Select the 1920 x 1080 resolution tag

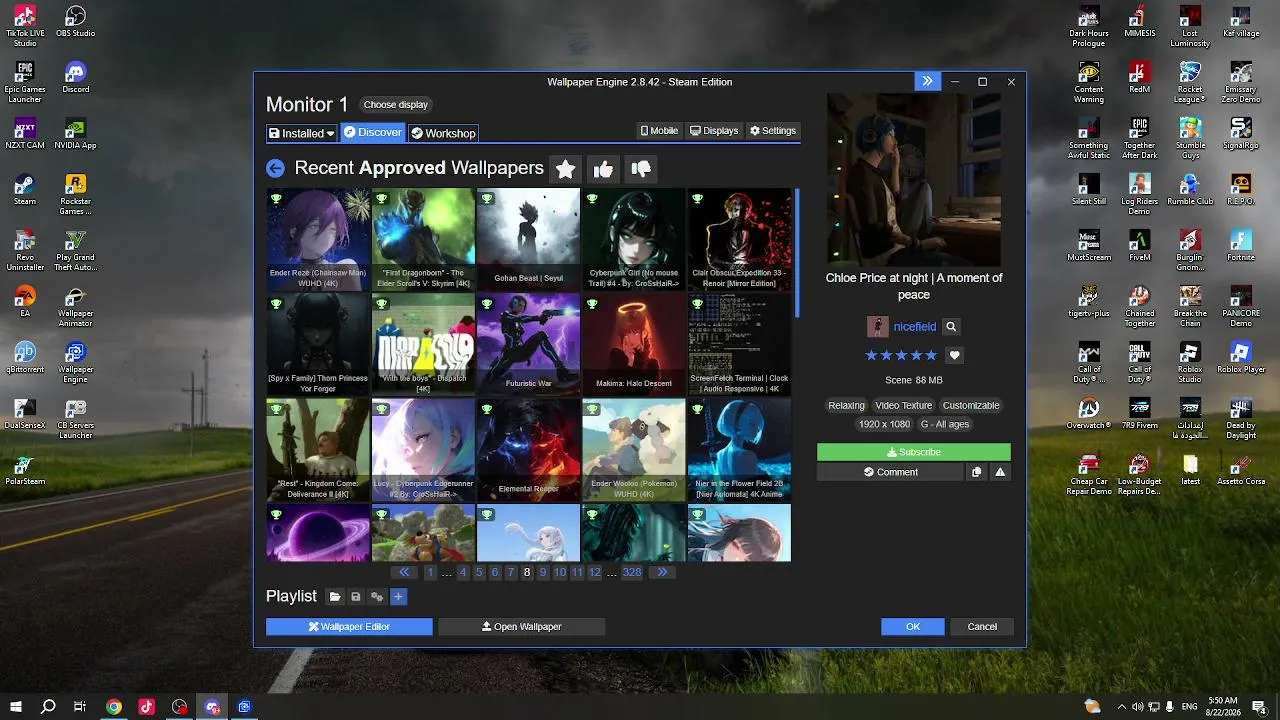coord(885,425)
